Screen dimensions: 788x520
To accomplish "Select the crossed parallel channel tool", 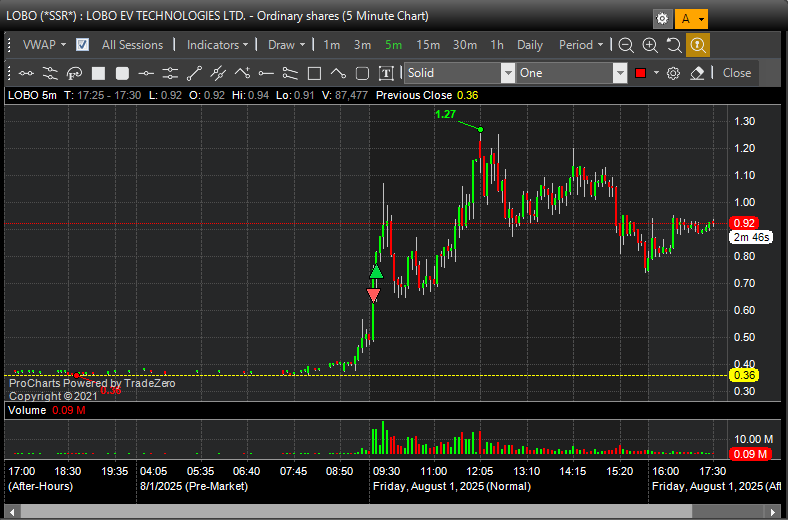I will click(x=218, y=73).
